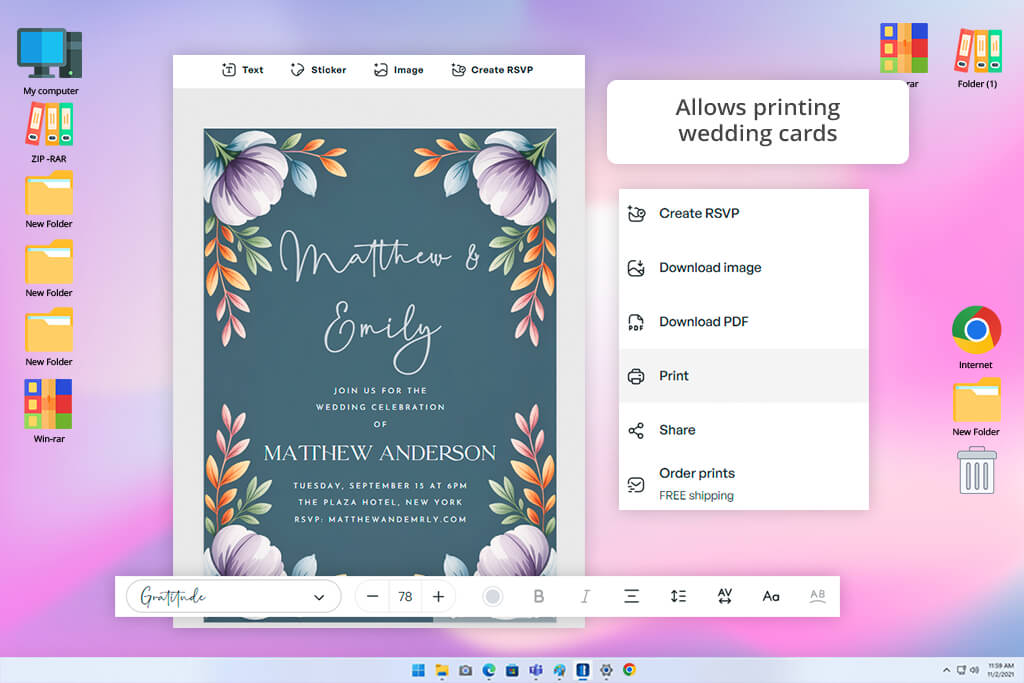Expand the system tray hidden icons chevron
Image resolution: width=1024 pixels, height=683 pixels.
point(946,670)
